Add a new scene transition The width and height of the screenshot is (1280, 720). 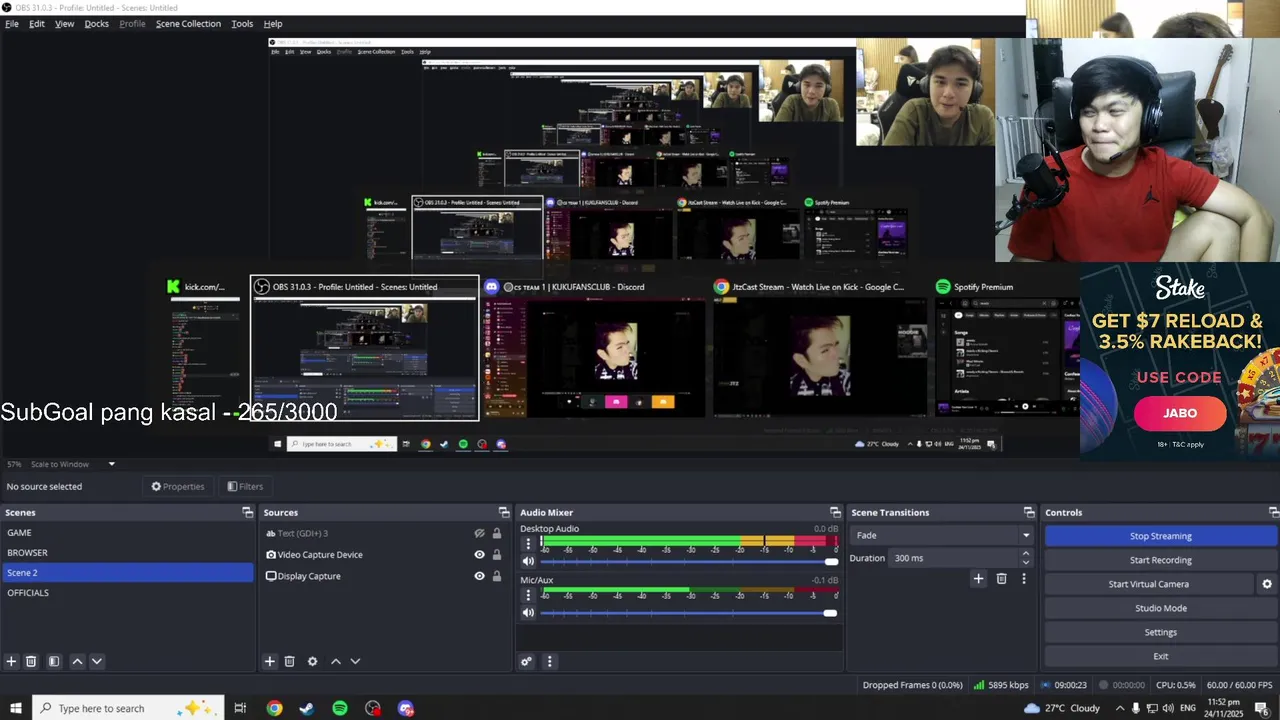click(x=978, y=578)
